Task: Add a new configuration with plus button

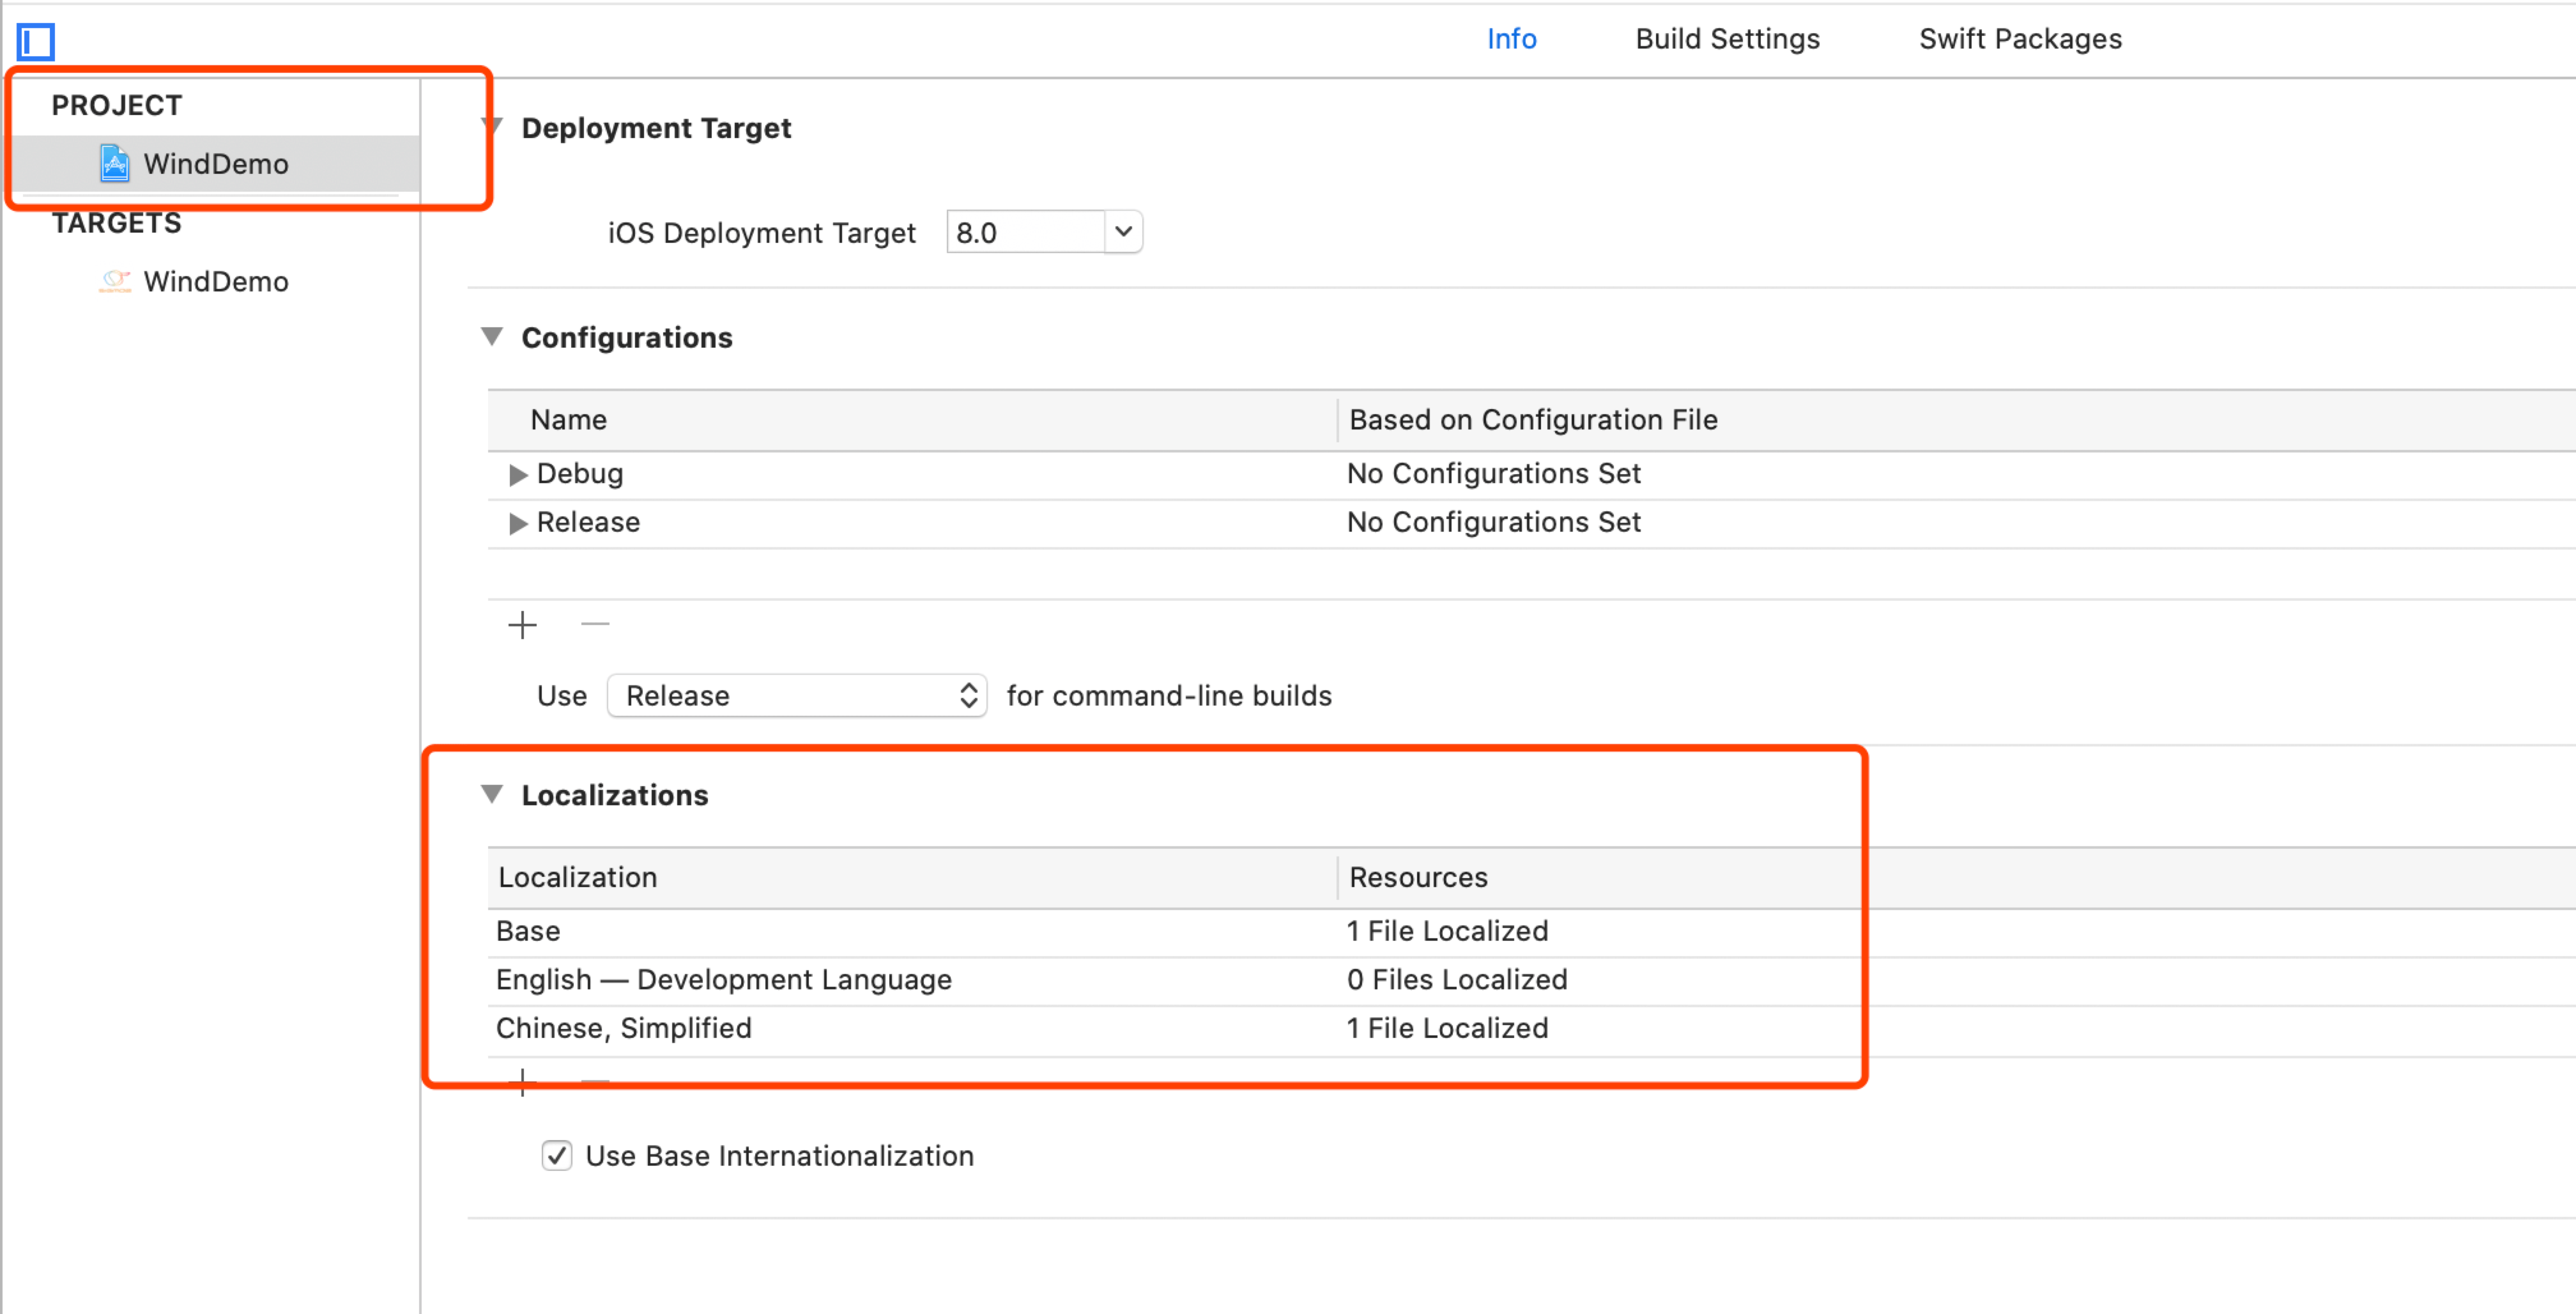Action: 522,626
